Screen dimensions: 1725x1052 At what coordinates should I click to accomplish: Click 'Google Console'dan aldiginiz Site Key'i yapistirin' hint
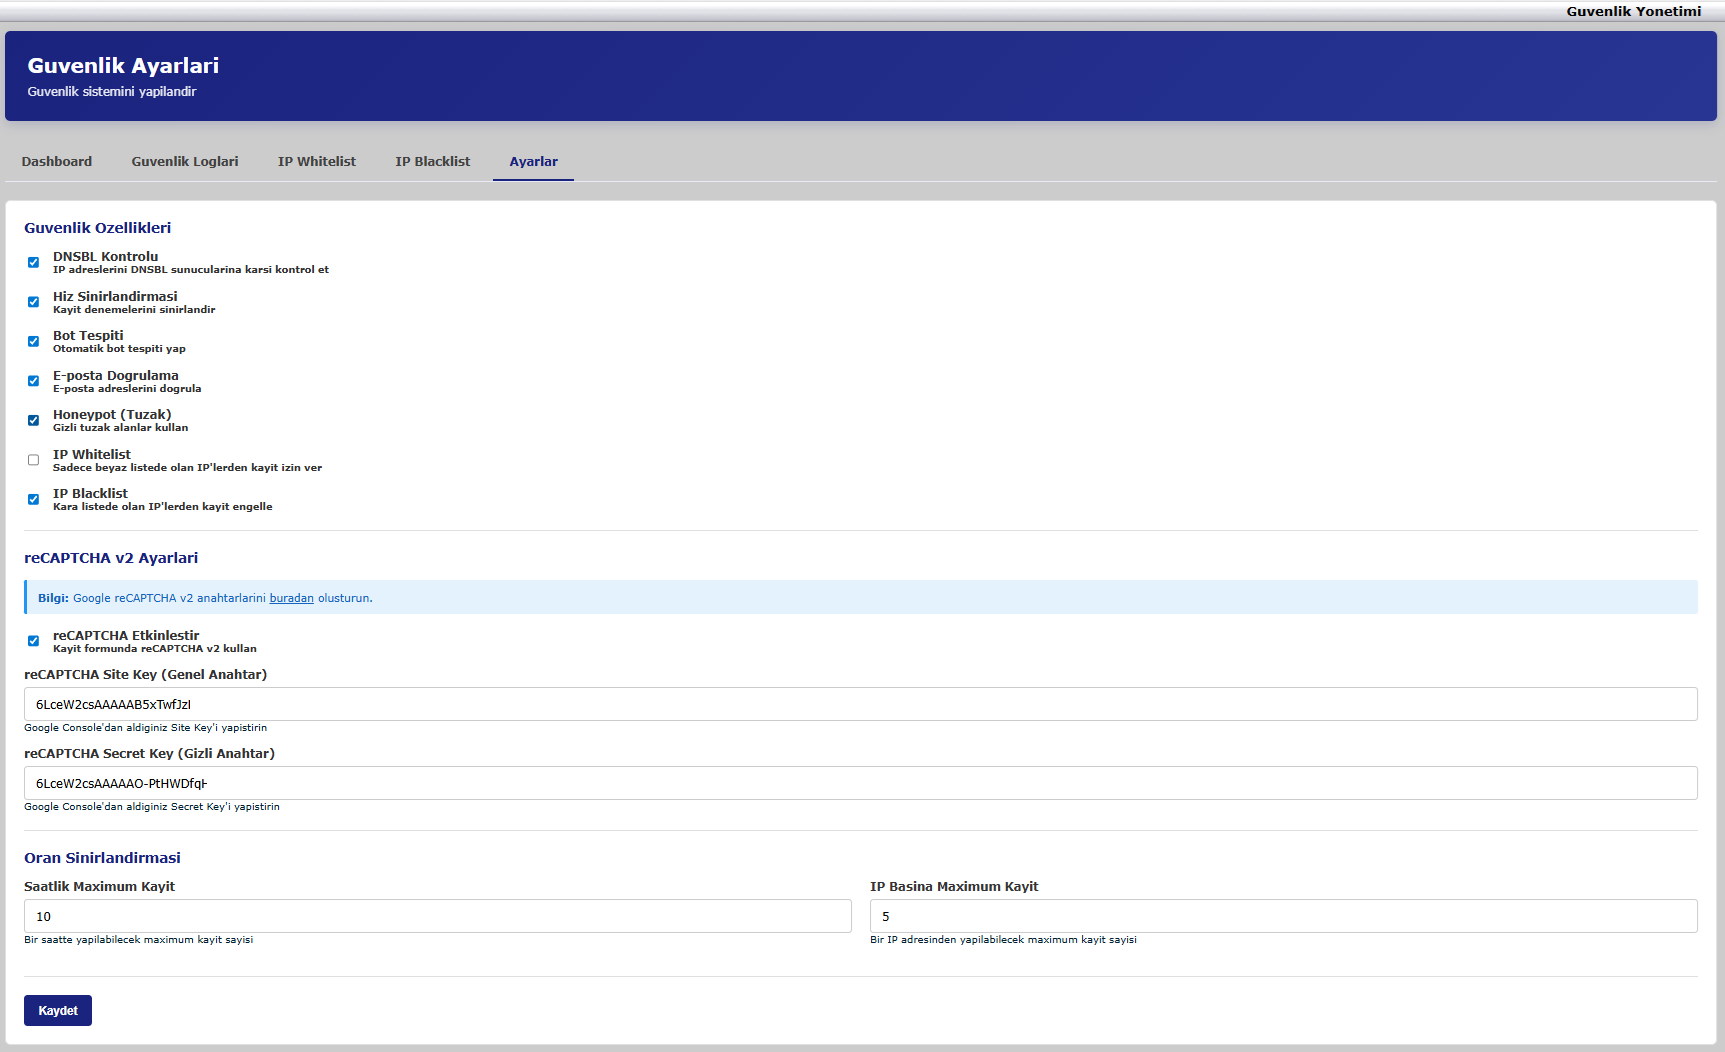146,728
